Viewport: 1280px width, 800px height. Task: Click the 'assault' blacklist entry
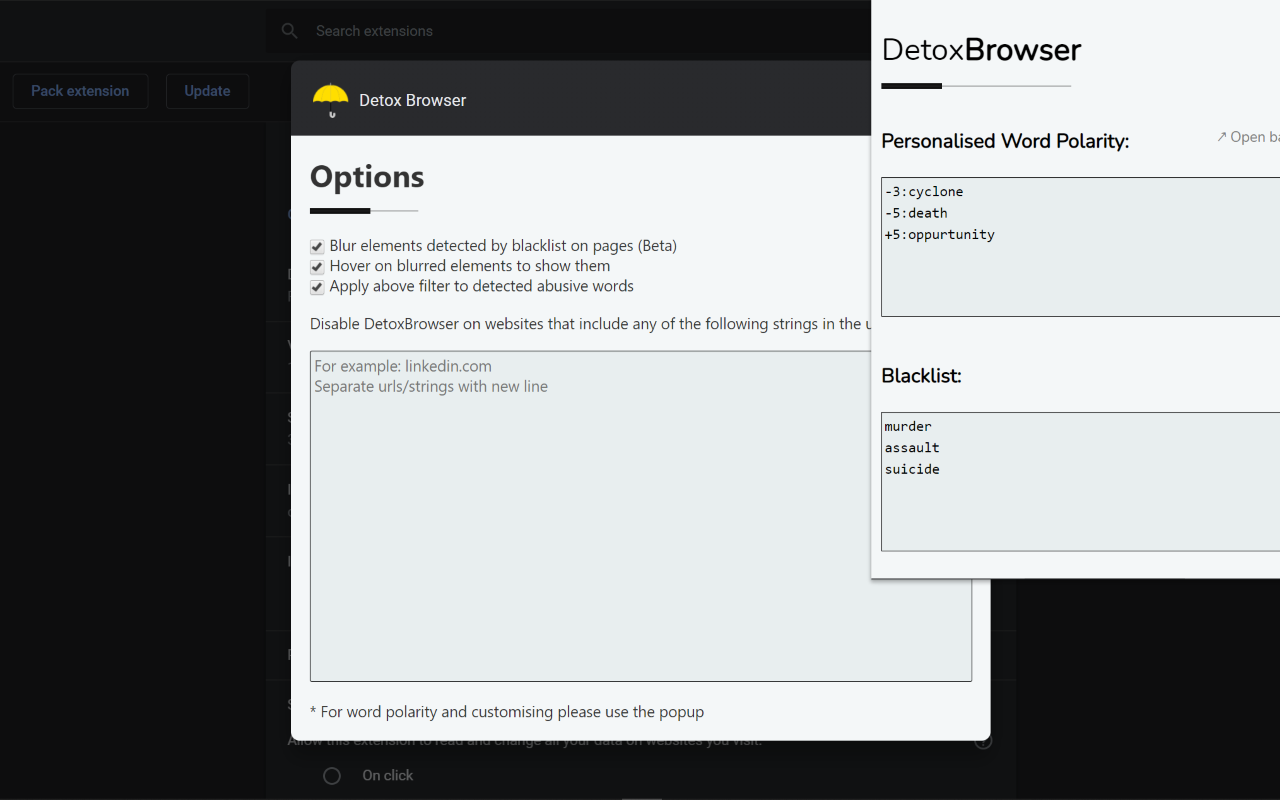click(912, 448)
